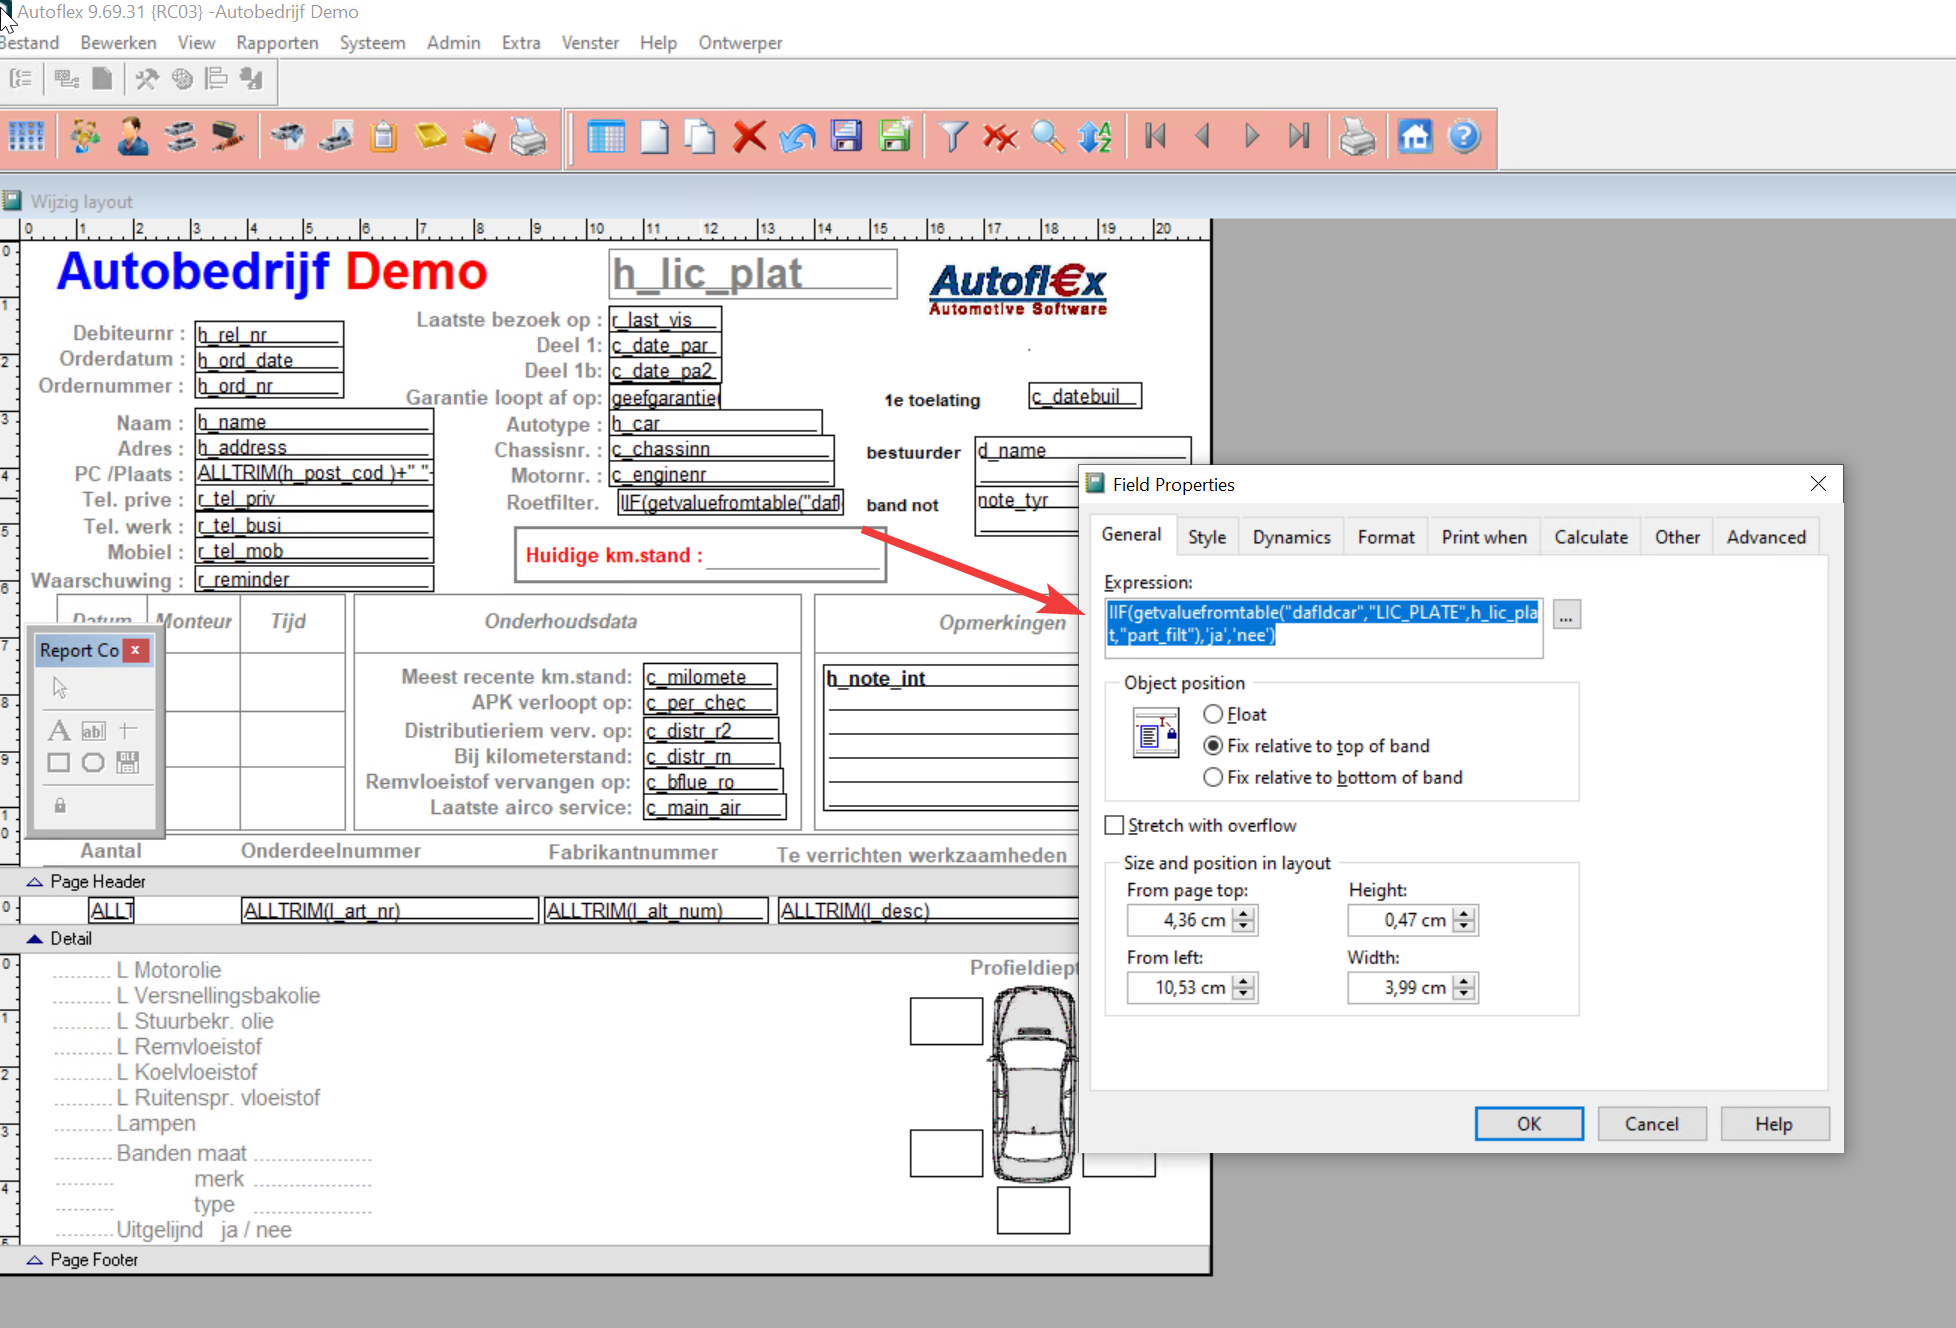This screenshot has width=1956, height=1328.
Task: Go to next record arrow
Action: coord(1251,136)
